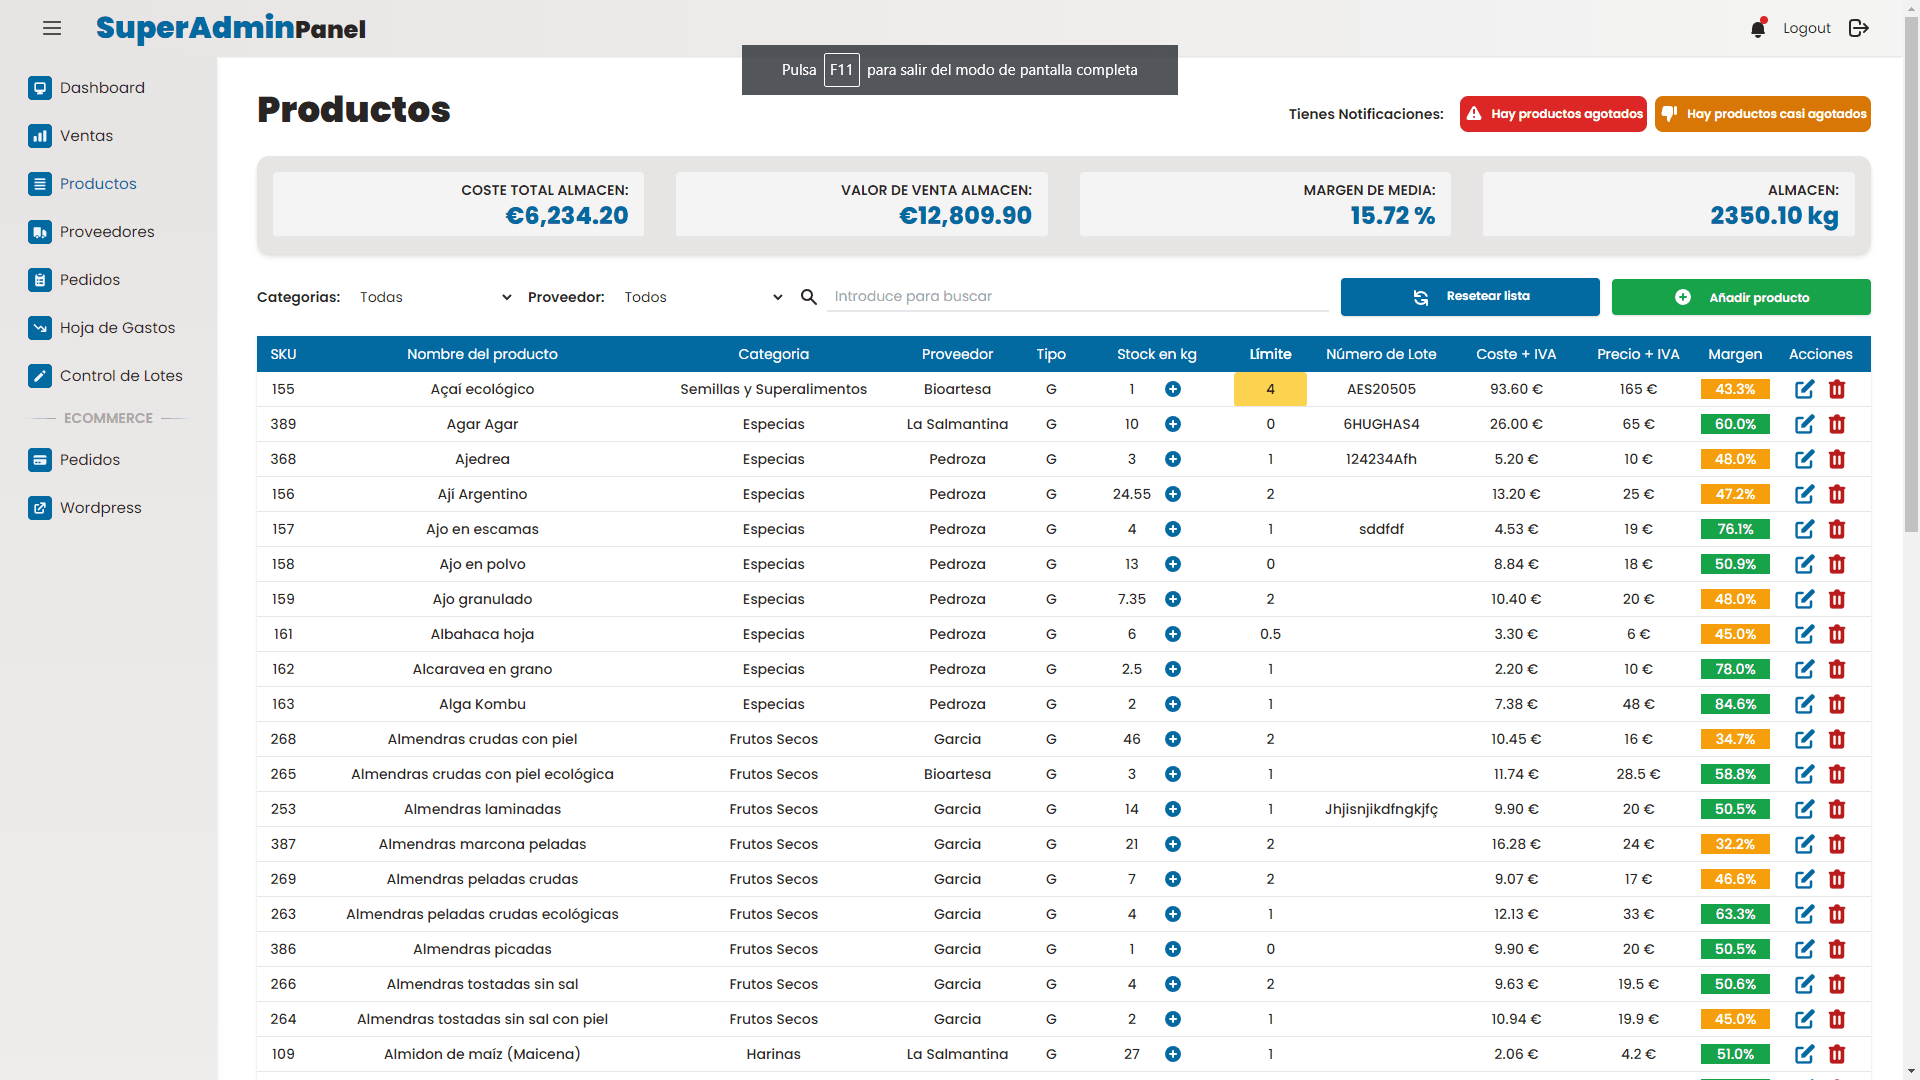Image resolution: width=1920 pixels, height=1080 pixels.
Task: Add stock for Açai ecológico
Action: [x=1173, y=389]
